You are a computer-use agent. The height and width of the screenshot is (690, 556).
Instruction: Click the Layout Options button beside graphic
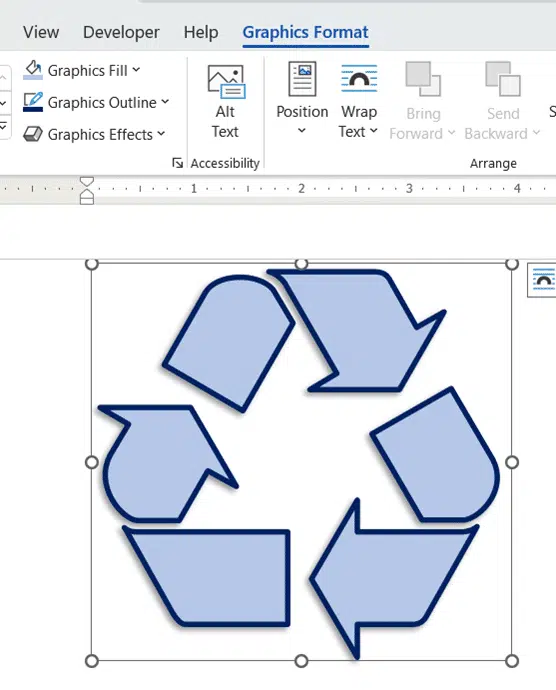(x=543, y=280)
